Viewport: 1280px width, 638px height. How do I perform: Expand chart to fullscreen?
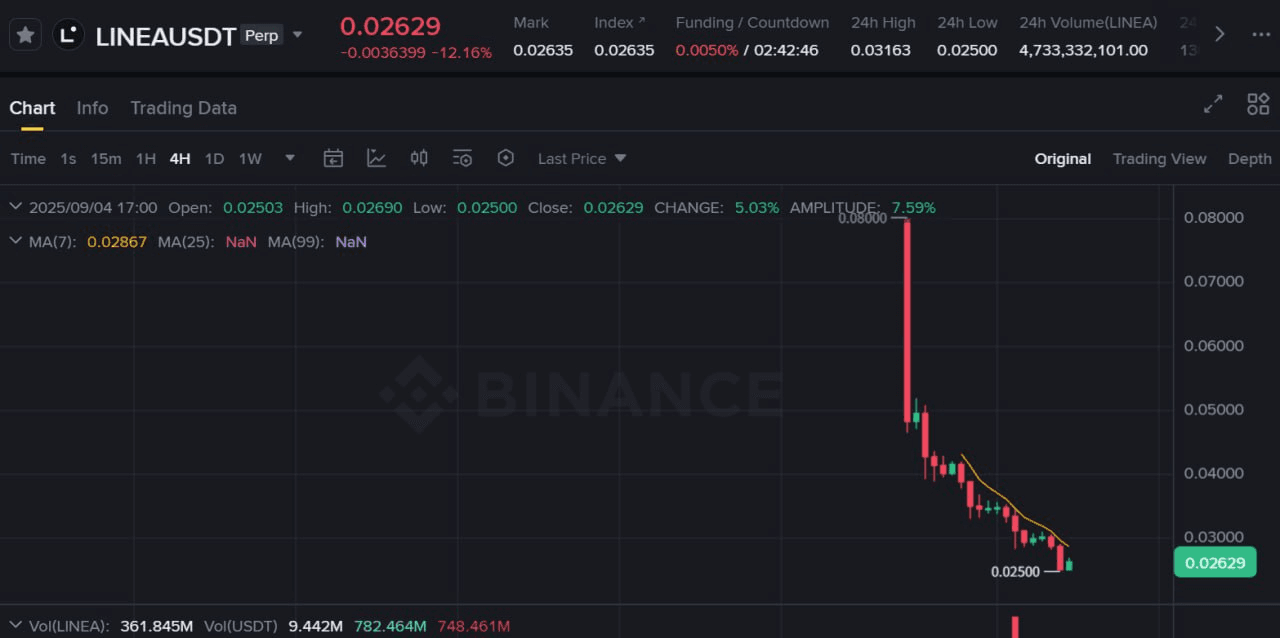(1213, 104)
